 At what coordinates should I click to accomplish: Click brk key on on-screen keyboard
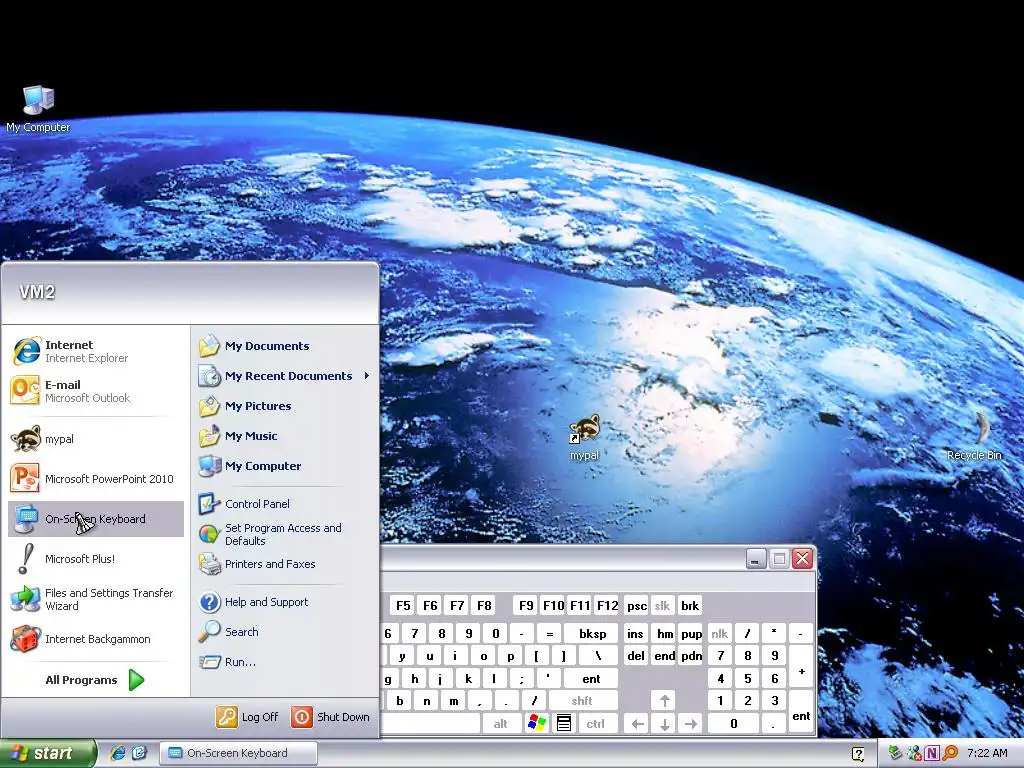pos(690,605)
